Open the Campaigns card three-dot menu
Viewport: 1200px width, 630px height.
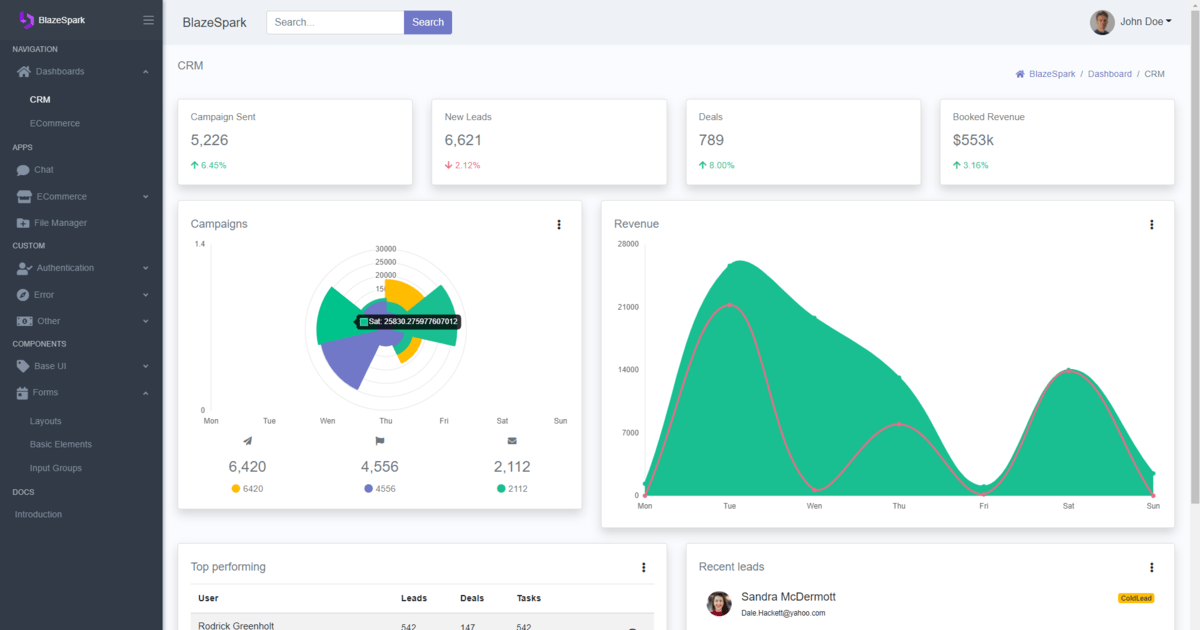click(559, 225)
